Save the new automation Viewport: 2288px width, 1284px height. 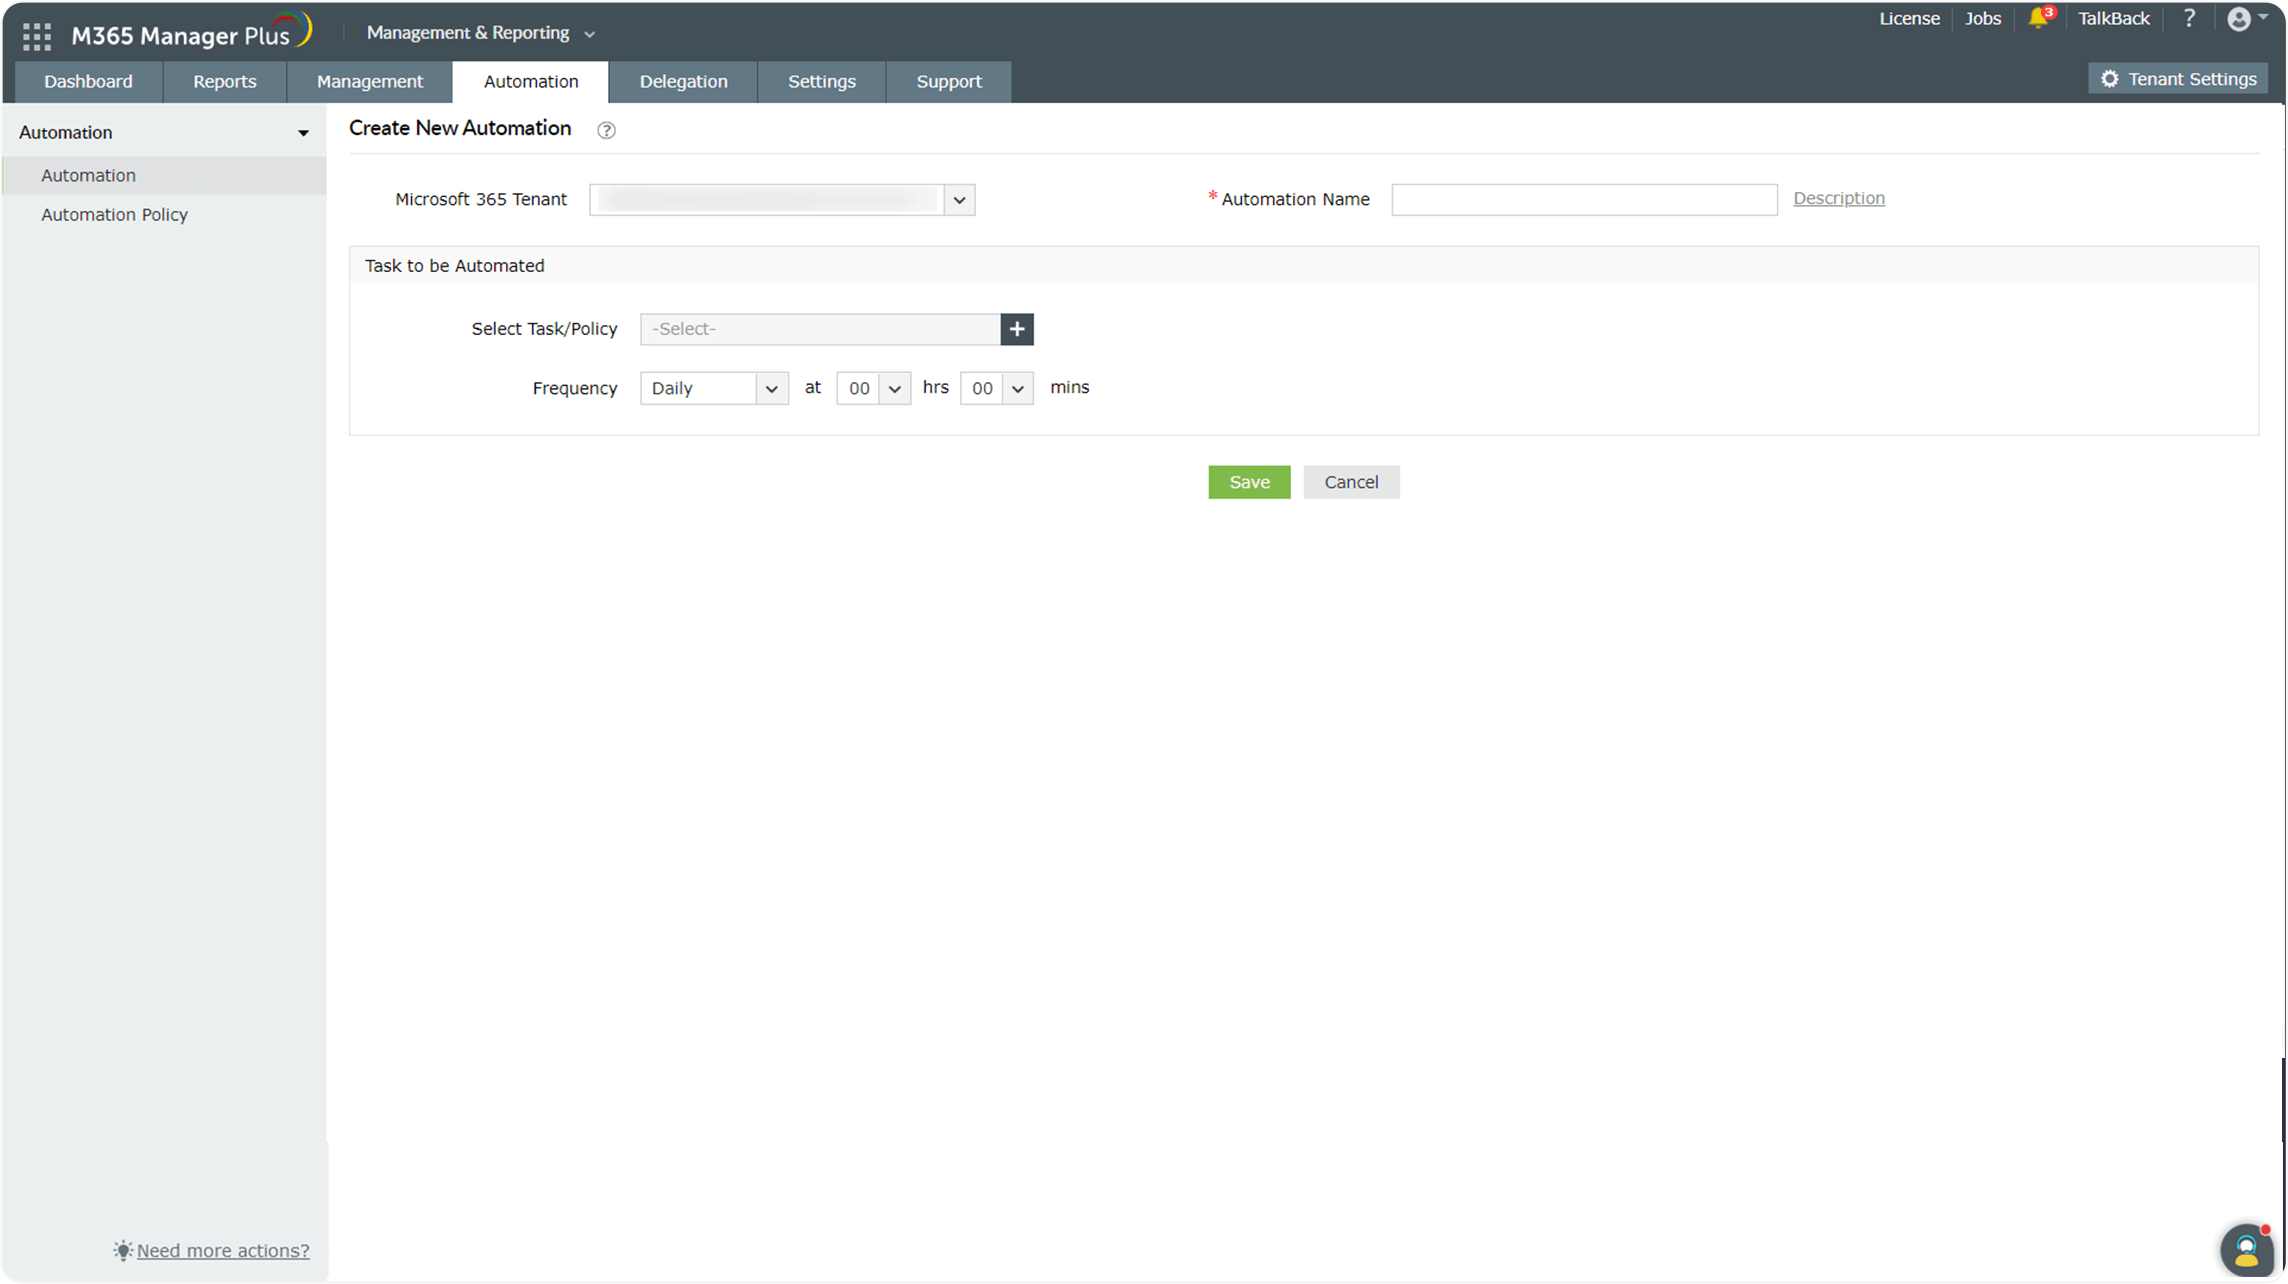1249,481
